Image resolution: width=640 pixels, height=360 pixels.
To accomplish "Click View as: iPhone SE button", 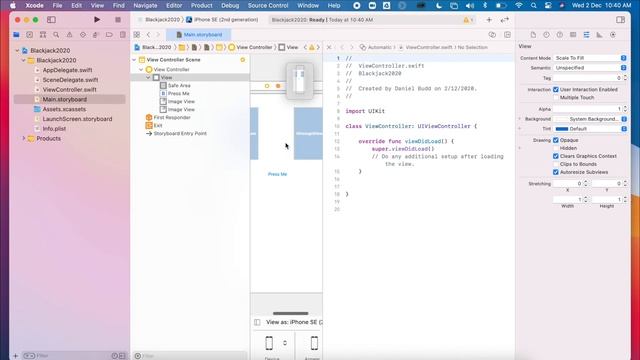I will coord(294,322).
